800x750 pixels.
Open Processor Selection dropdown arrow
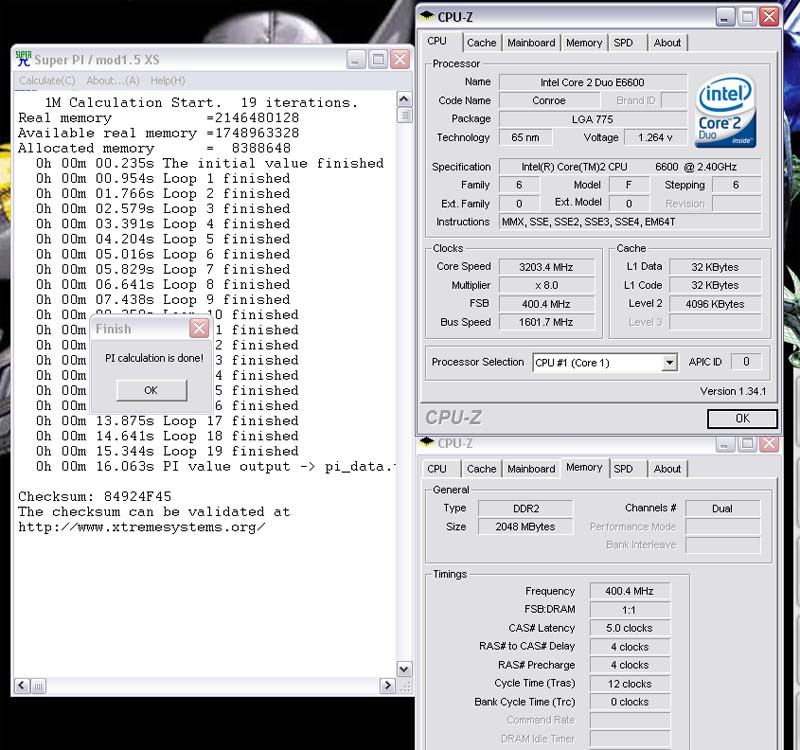tap(669, 363)
